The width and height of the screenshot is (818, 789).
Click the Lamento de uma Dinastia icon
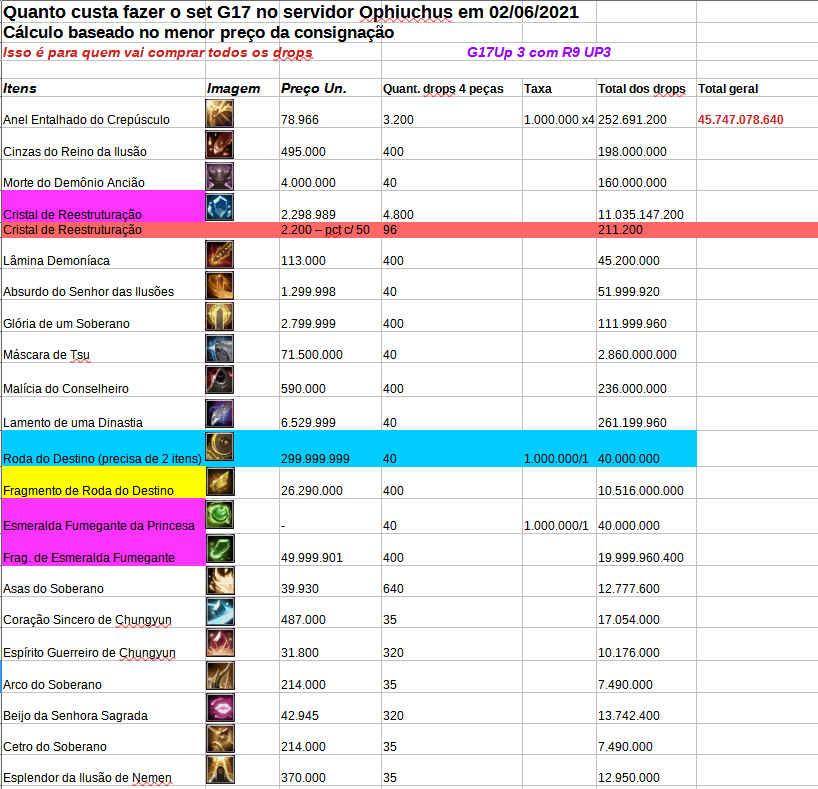pyautogui.click(x=220, y=414)
